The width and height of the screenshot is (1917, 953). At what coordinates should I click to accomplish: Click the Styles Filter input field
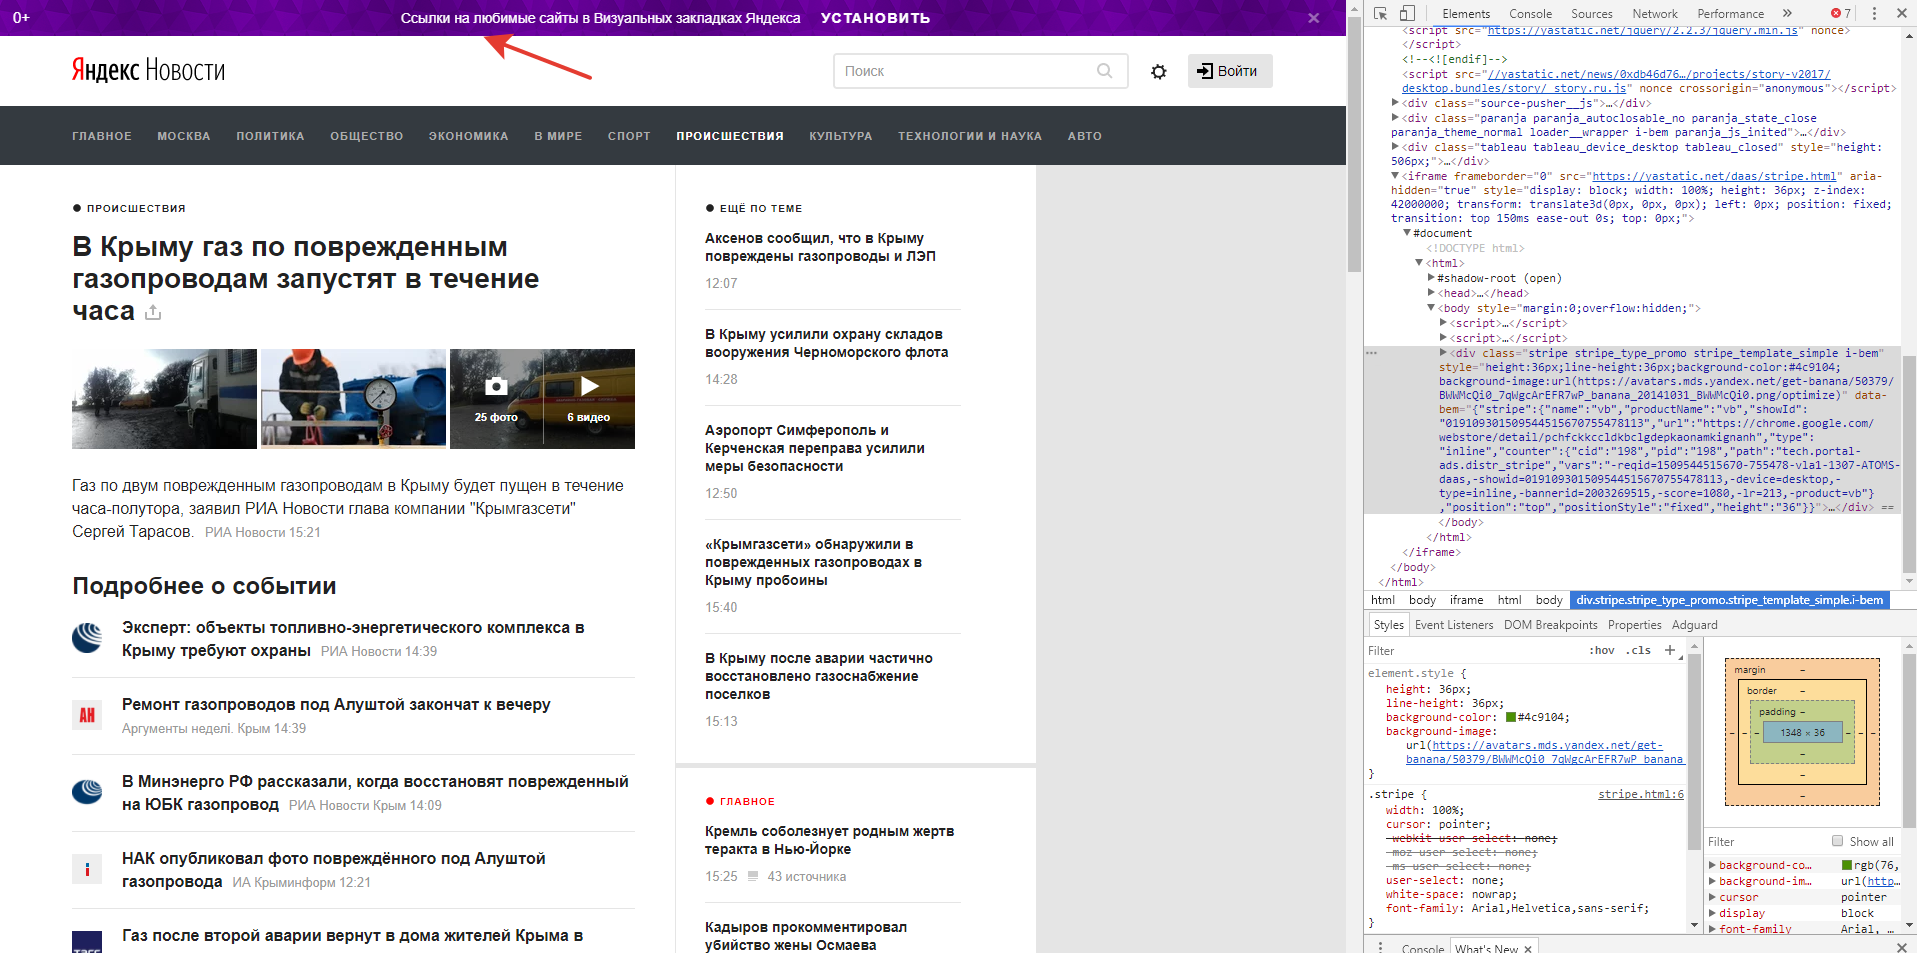click(x=1474, y=650)
